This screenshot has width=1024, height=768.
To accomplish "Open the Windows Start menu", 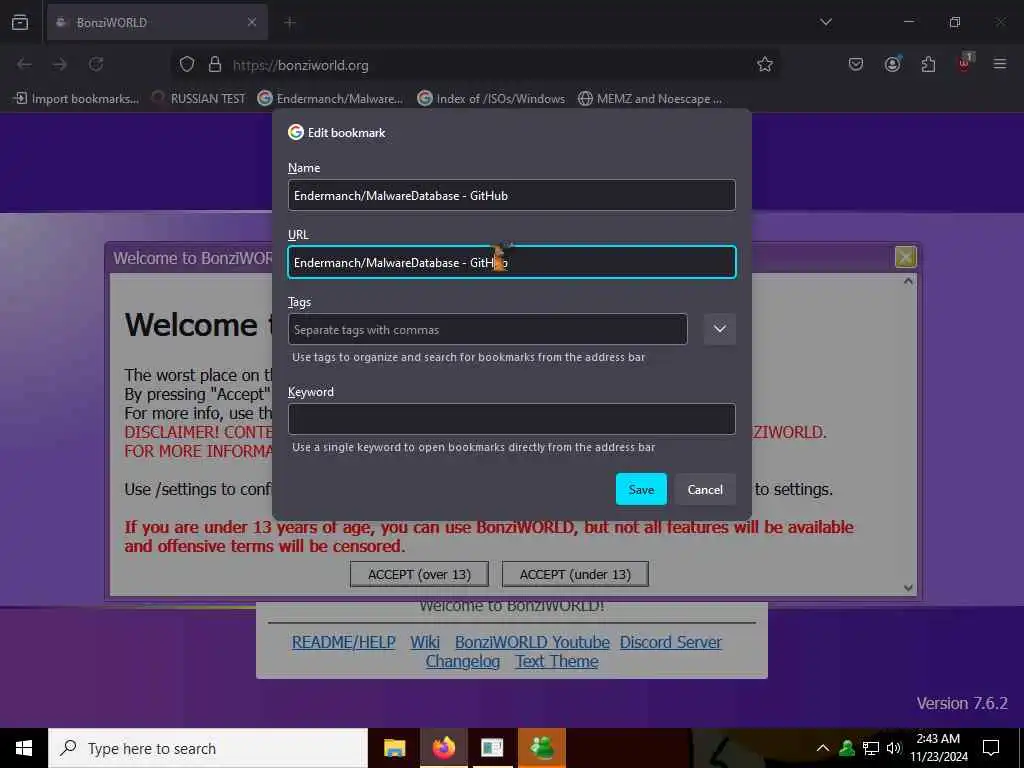I will point(24,748).
